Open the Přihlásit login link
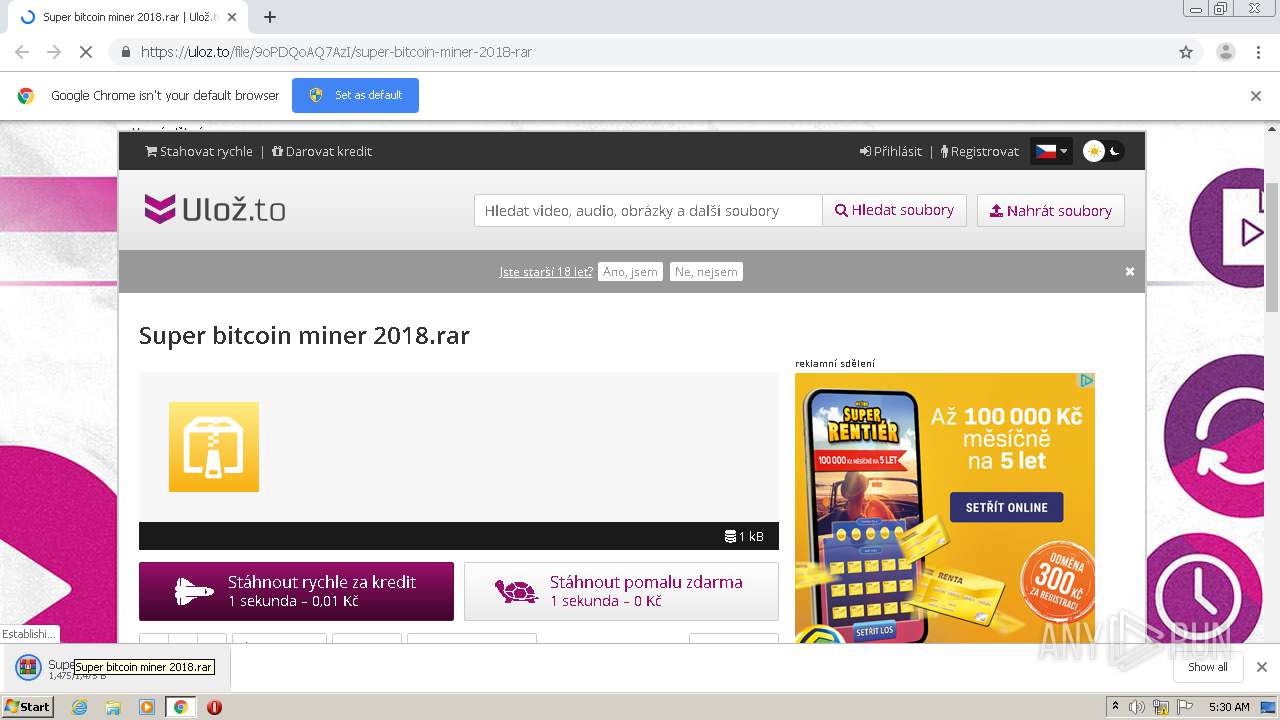 pos(891,151)
